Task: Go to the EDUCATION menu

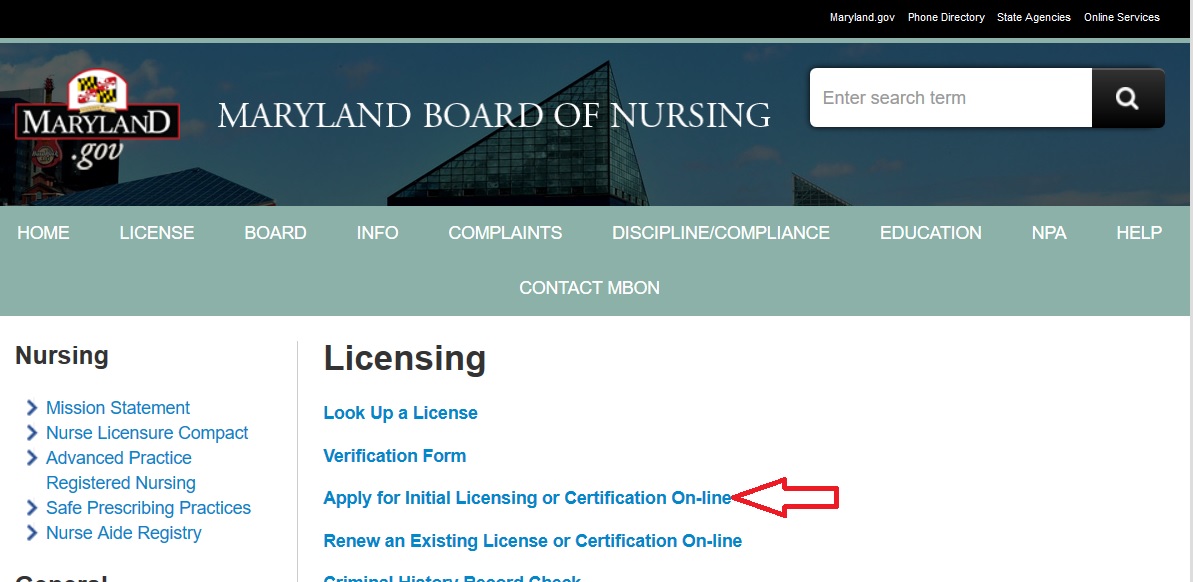Action: pyautogui.click(x=931, y=233)
